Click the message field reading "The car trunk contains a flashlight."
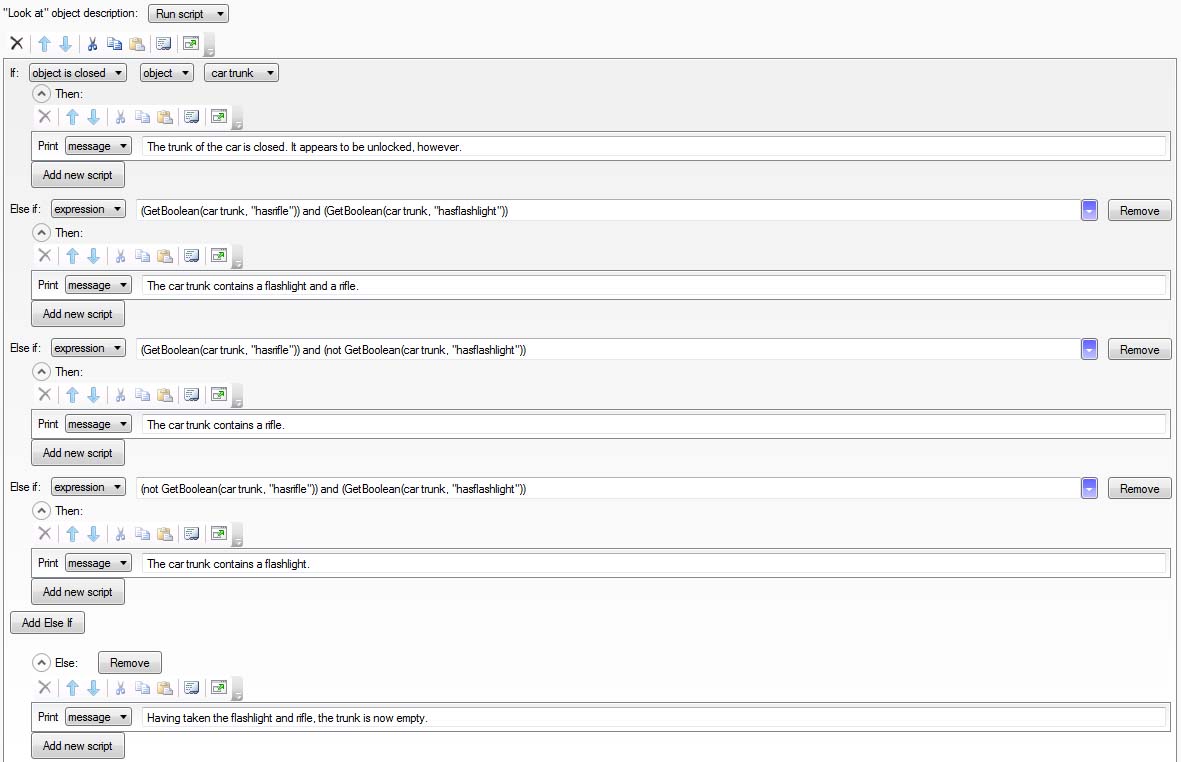The image size is (1181, 762). (x=654, y=564)
